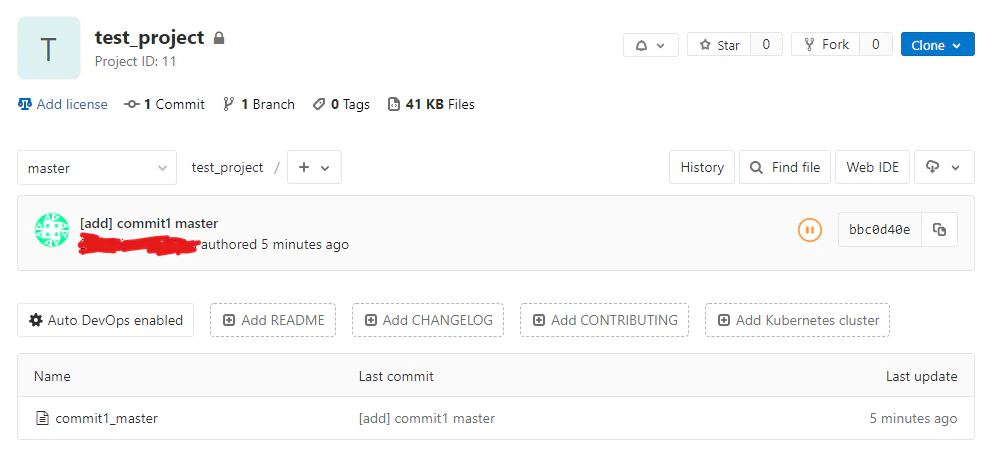This screenshot has height=463, width=1004.
Task: Open the 0 Tags link
Action: tap(341, 104)
